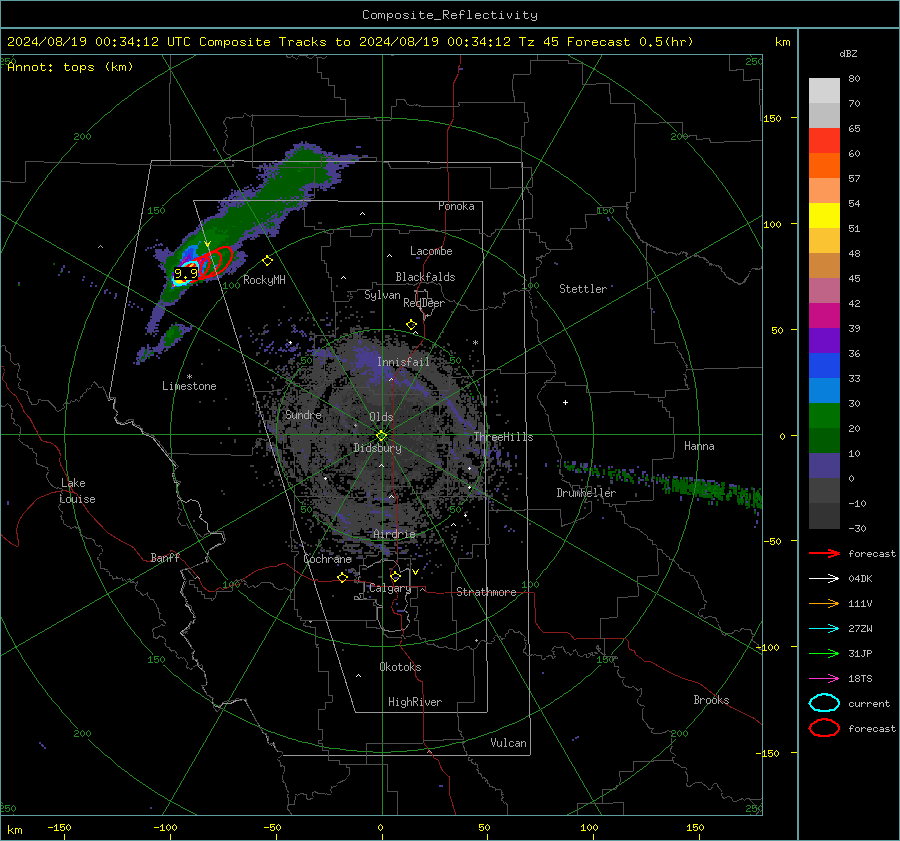Screen dimensions: 900x841
Task: Click the Stettler town label
Action: click(583, 289)
